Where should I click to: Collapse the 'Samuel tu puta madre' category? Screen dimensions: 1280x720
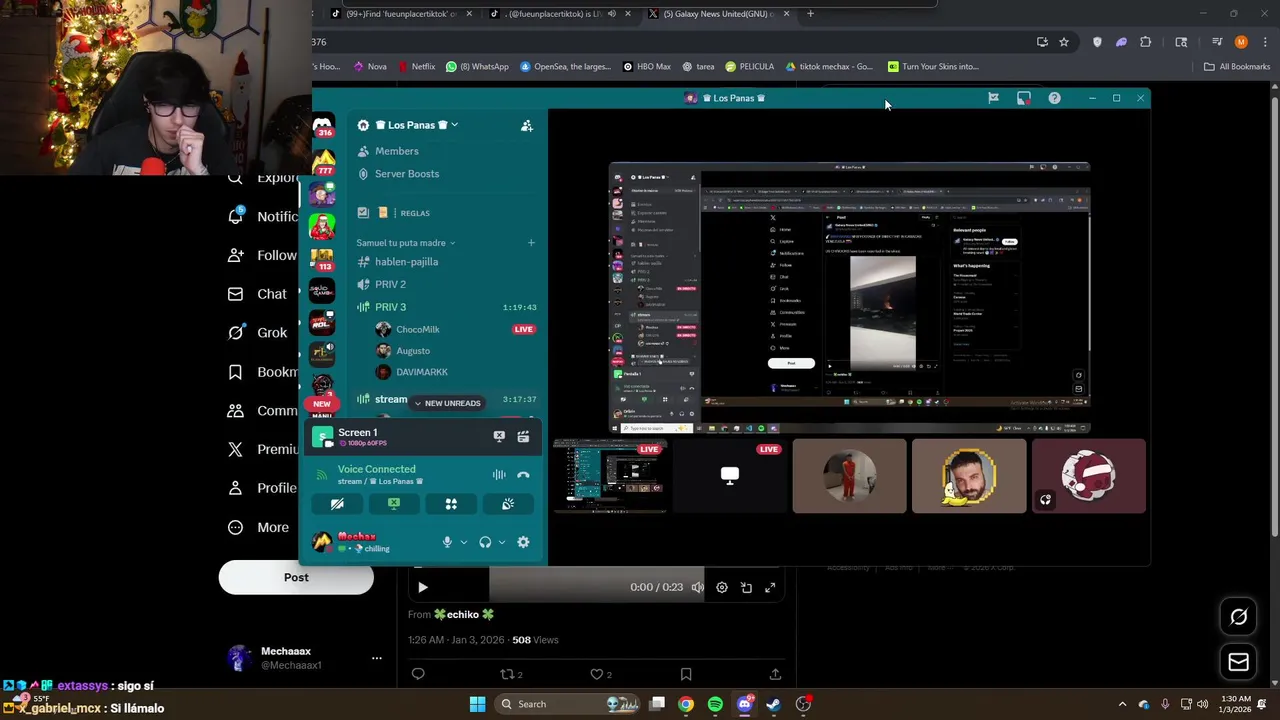click(x=405, y=243)
